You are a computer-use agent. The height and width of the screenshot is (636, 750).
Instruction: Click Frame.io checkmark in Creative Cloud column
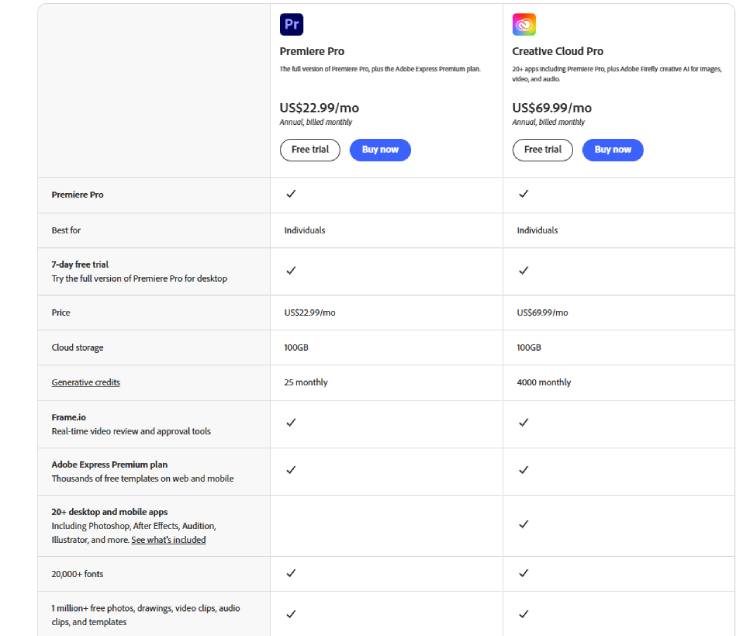click(x=524, y=423)
